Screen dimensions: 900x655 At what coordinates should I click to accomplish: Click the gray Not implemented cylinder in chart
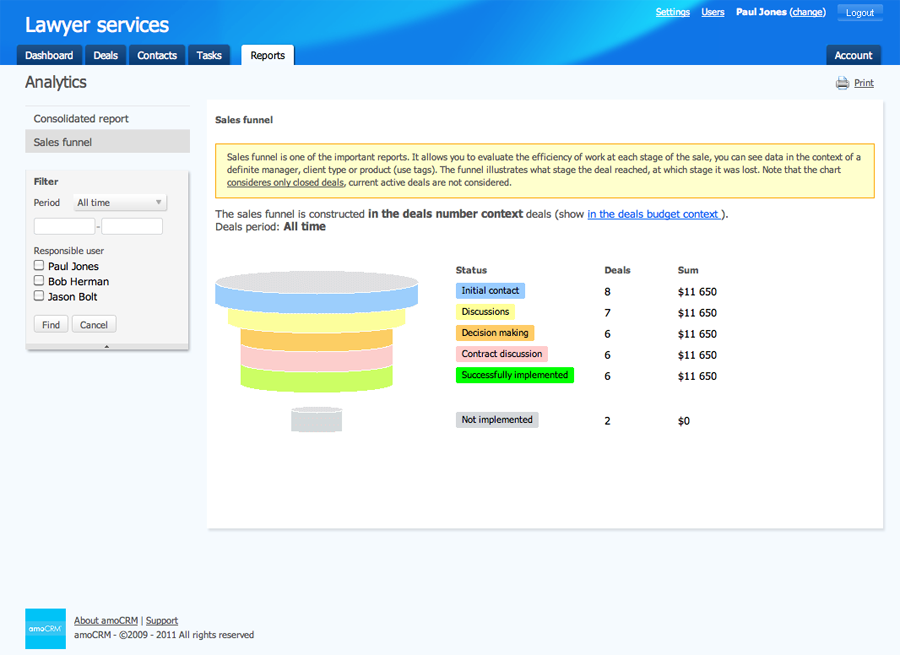317,419
